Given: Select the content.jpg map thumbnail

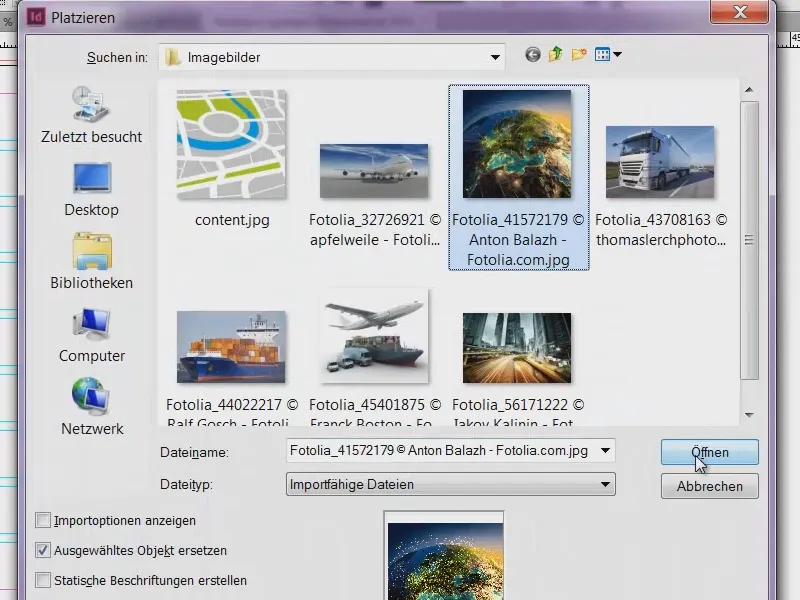Looking at the screenshot, I should (231, 144).
